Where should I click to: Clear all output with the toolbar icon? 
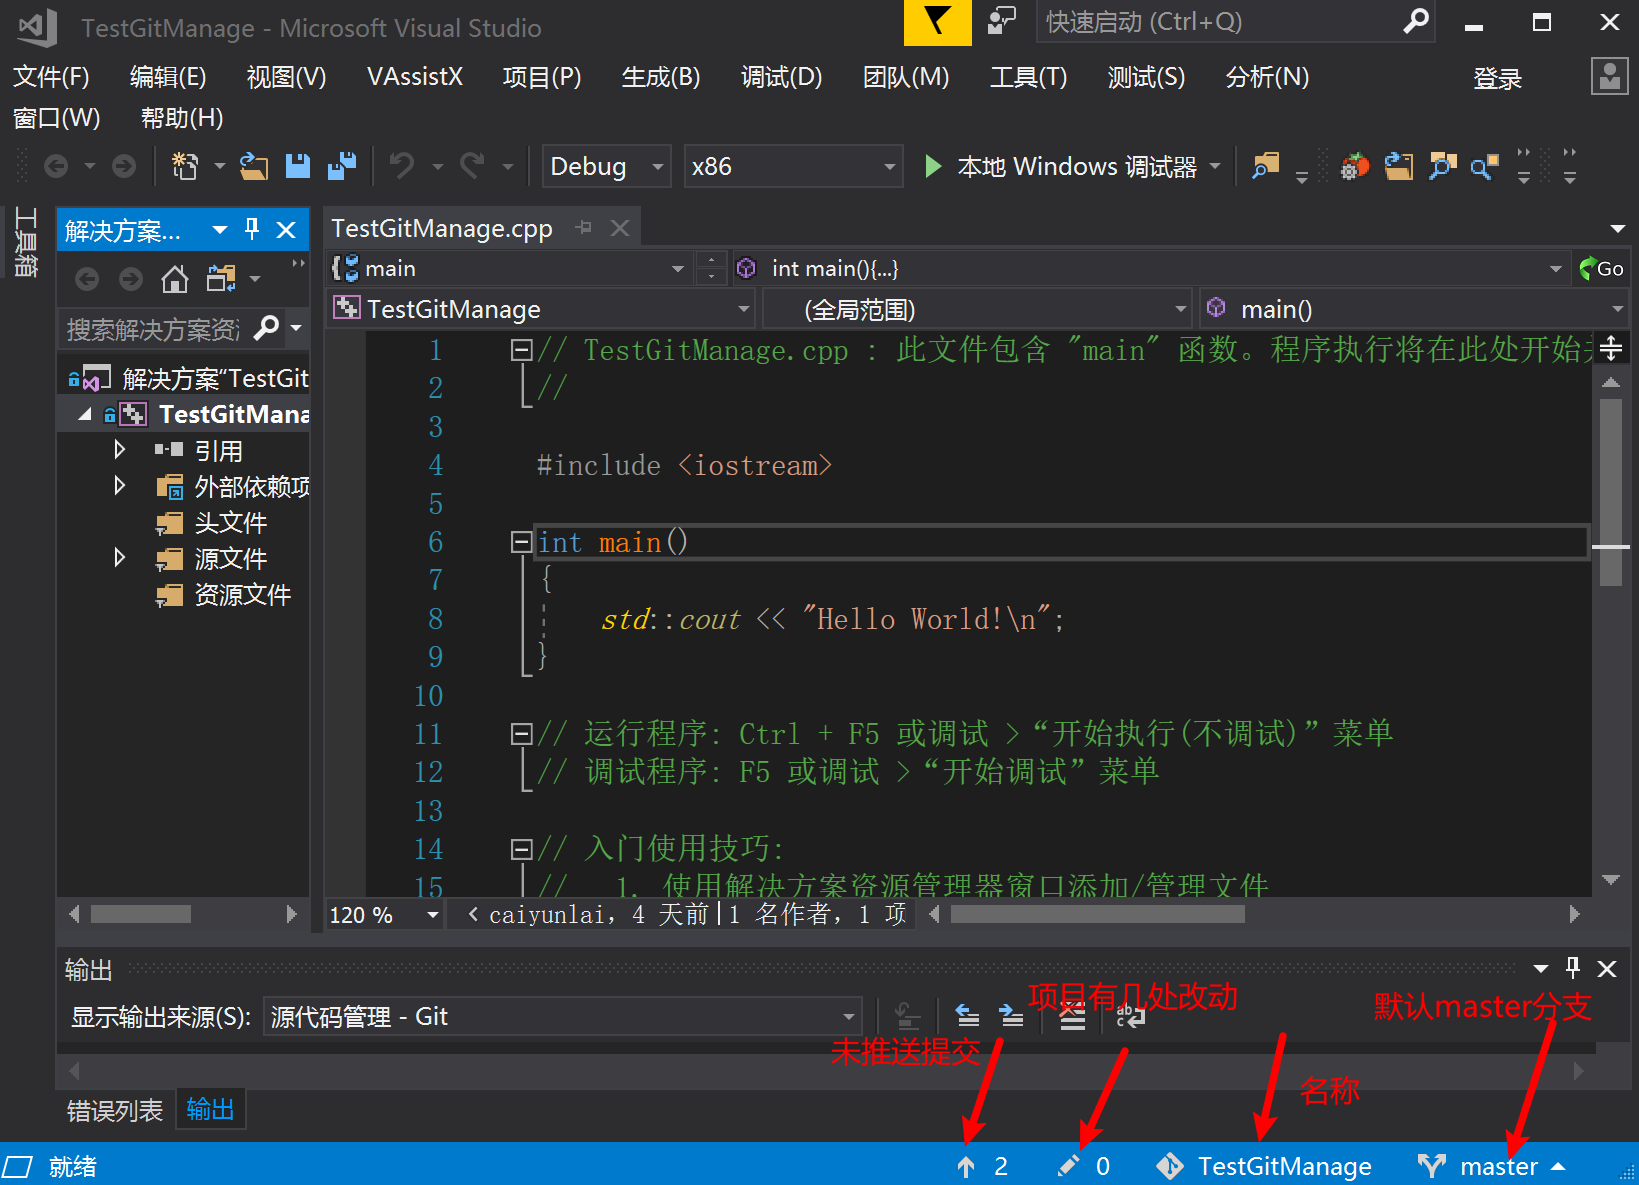[x=1073, y=1017]
